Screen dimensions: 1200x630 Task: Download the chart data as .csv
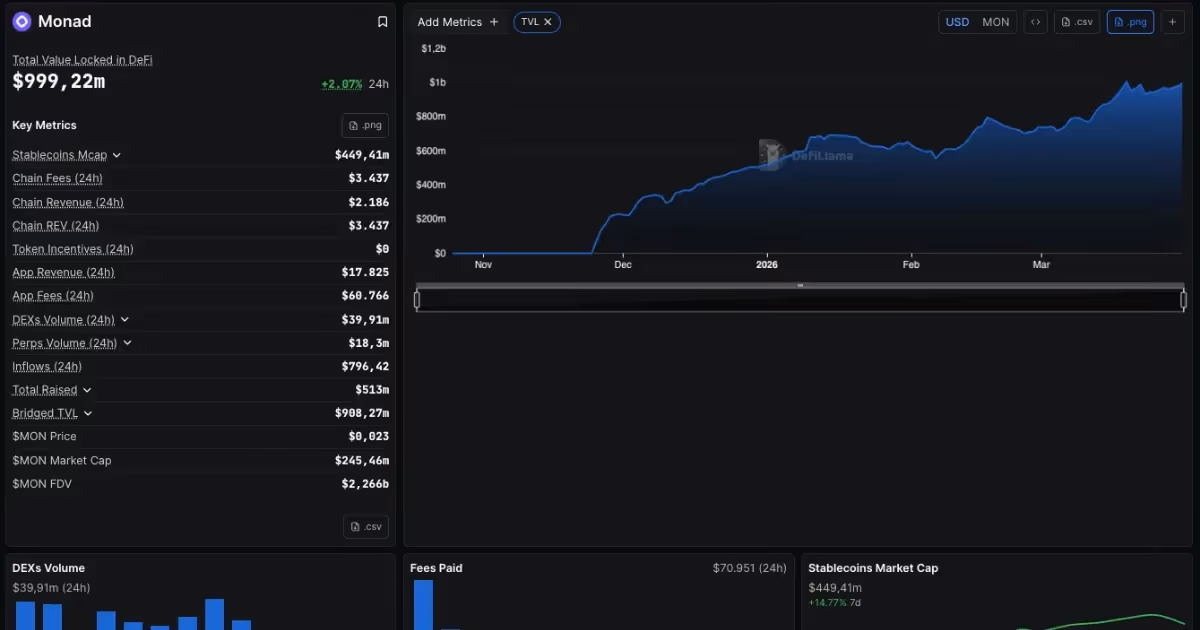click(1076, 21)
